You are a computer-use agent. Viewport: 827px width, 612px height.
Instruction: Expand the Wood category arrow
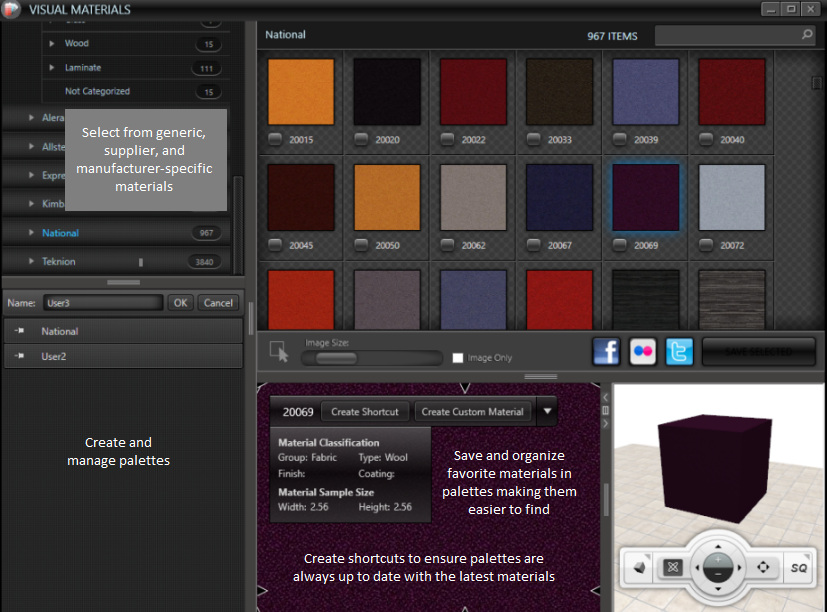tap(51, 43)
